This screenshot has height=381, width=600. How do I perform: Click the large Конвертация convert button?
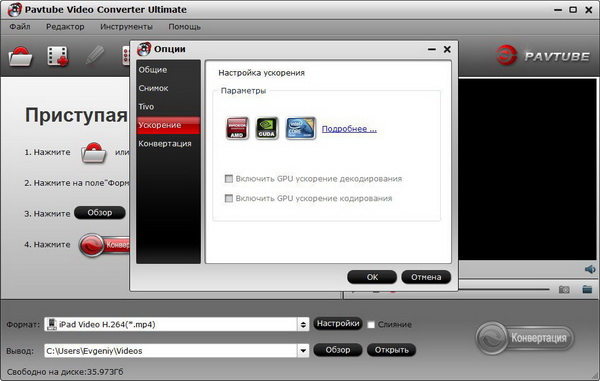tap(525, 338)
